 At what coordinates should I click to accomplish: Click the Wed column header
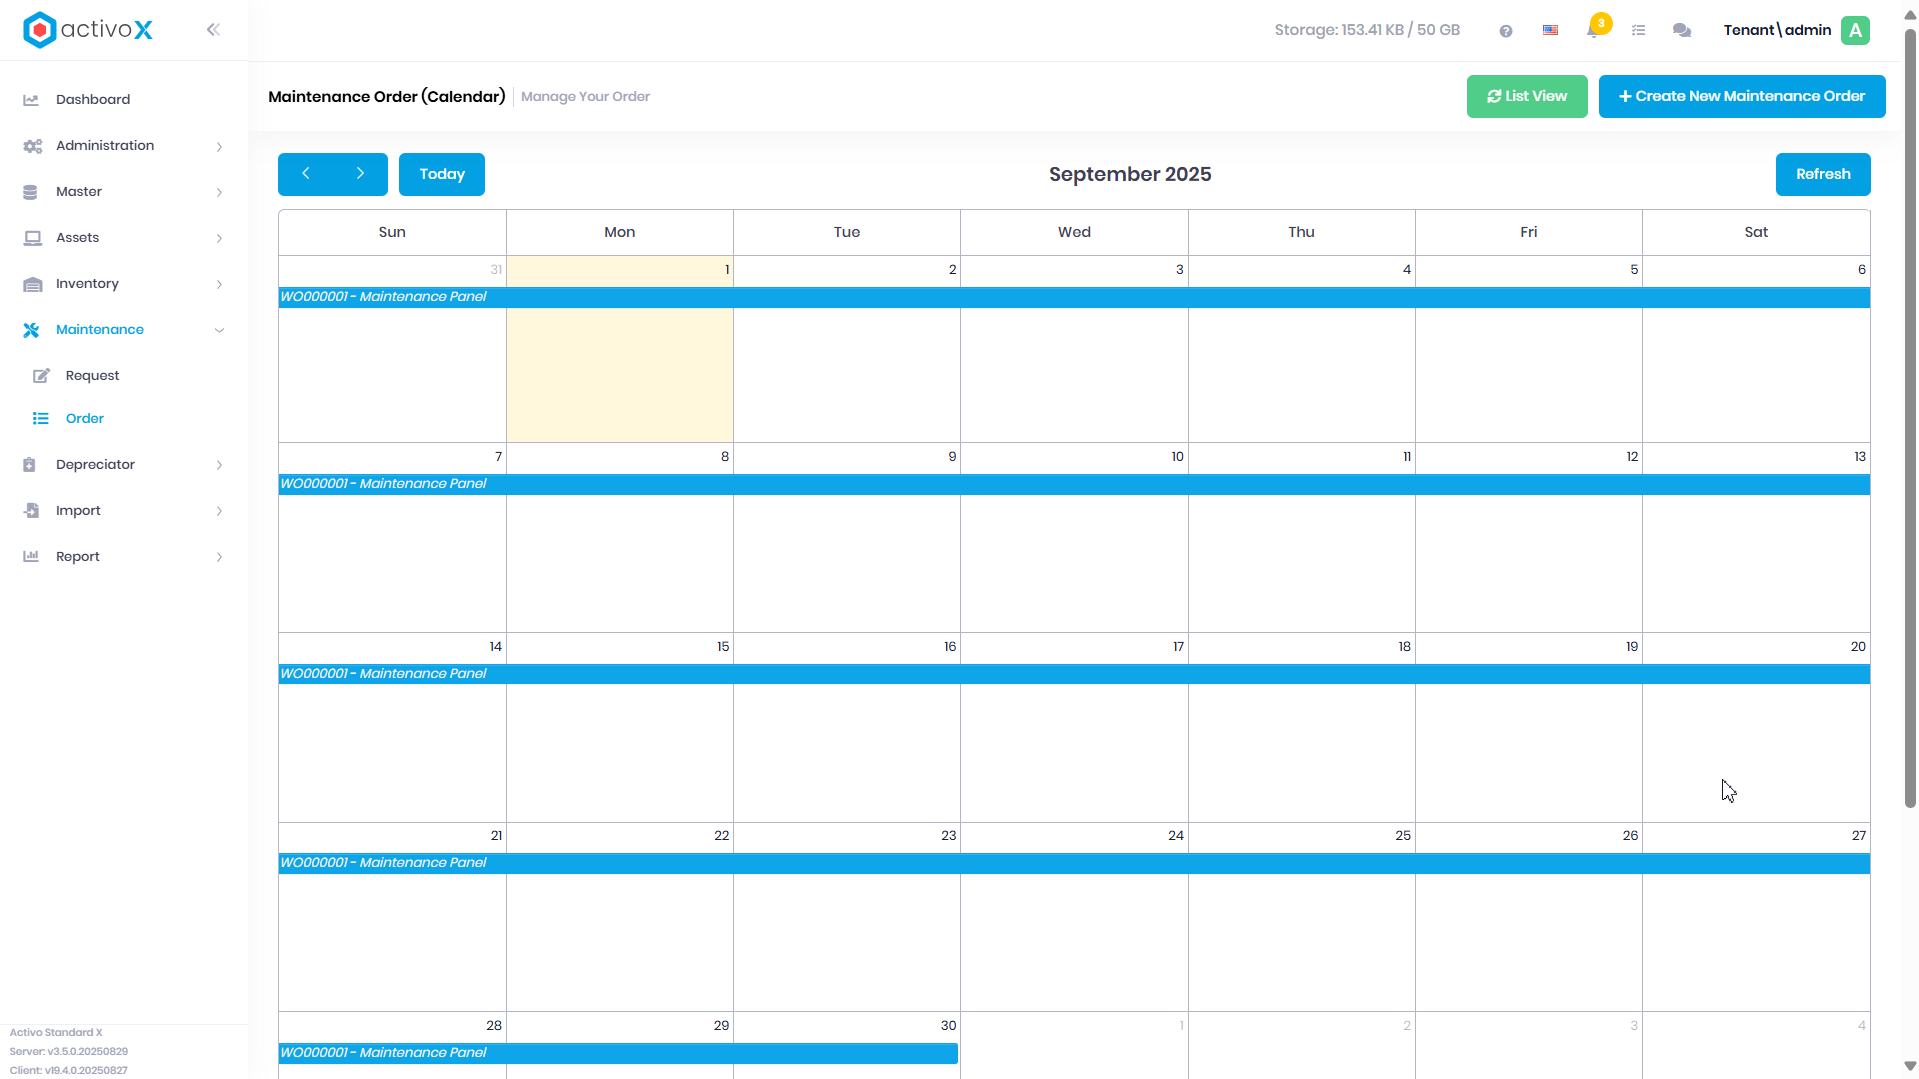[1074, 232]
